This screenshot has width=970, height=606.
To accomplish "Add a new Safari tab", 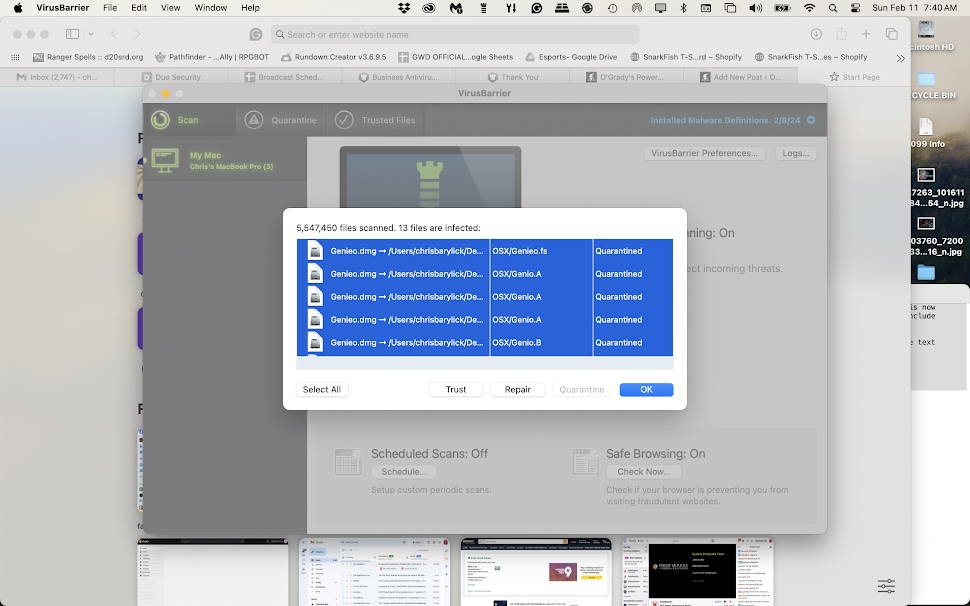I will pos(866,34).
